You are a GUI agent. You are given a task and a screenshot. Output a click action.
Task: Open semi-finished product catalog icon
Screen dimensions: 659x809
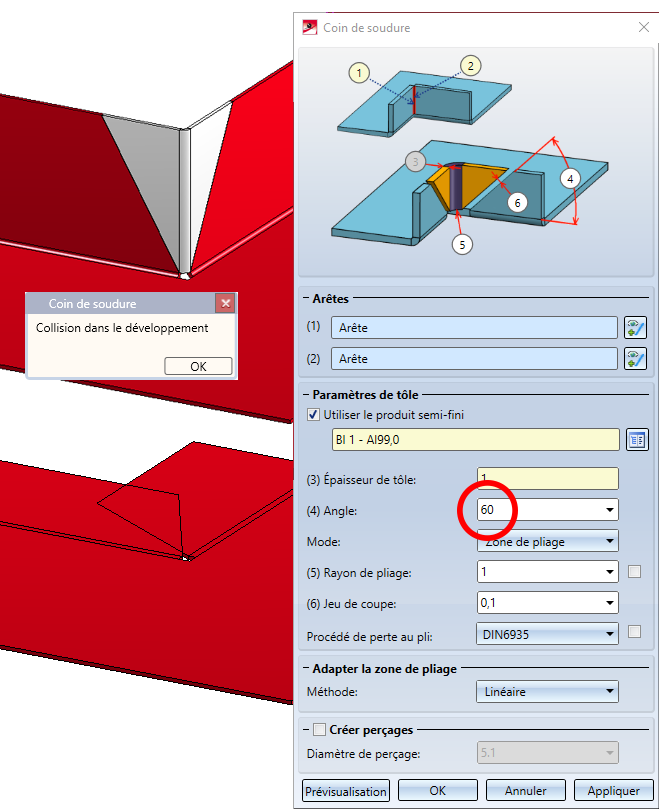point(637,440)
